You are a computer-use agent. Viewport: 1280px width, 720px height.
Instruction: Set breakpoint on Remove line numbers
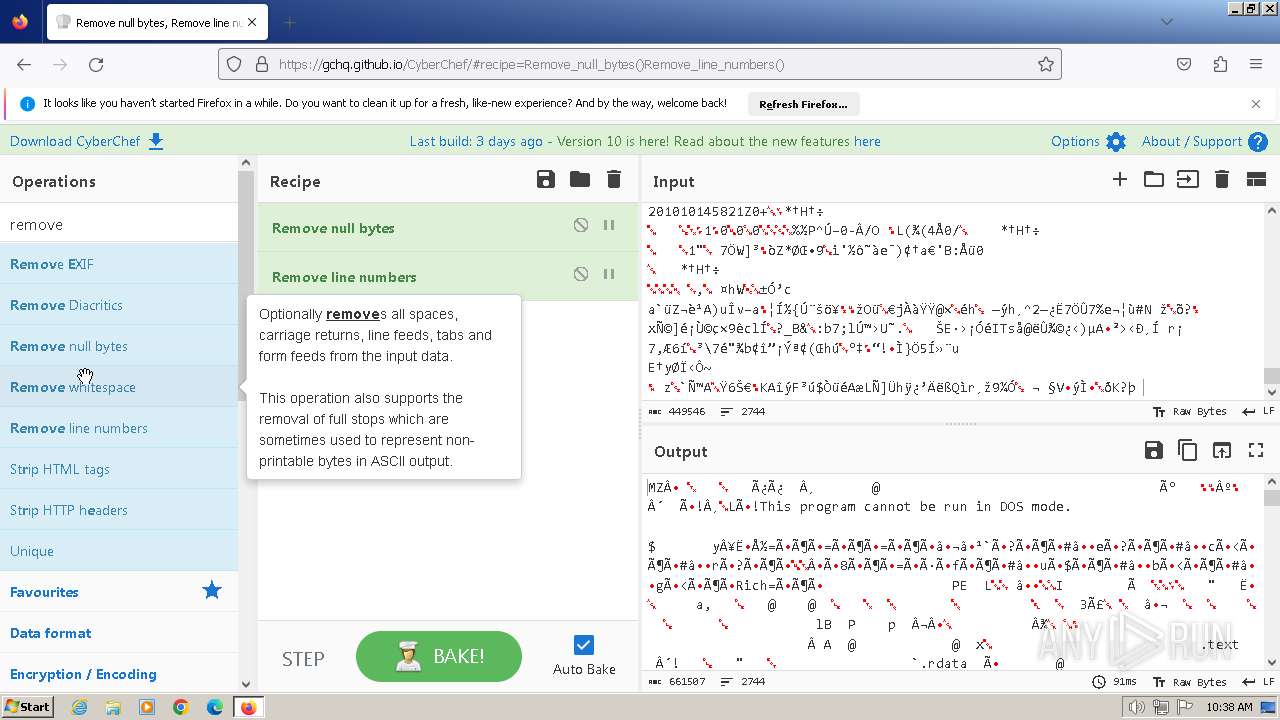click(608, 274)
